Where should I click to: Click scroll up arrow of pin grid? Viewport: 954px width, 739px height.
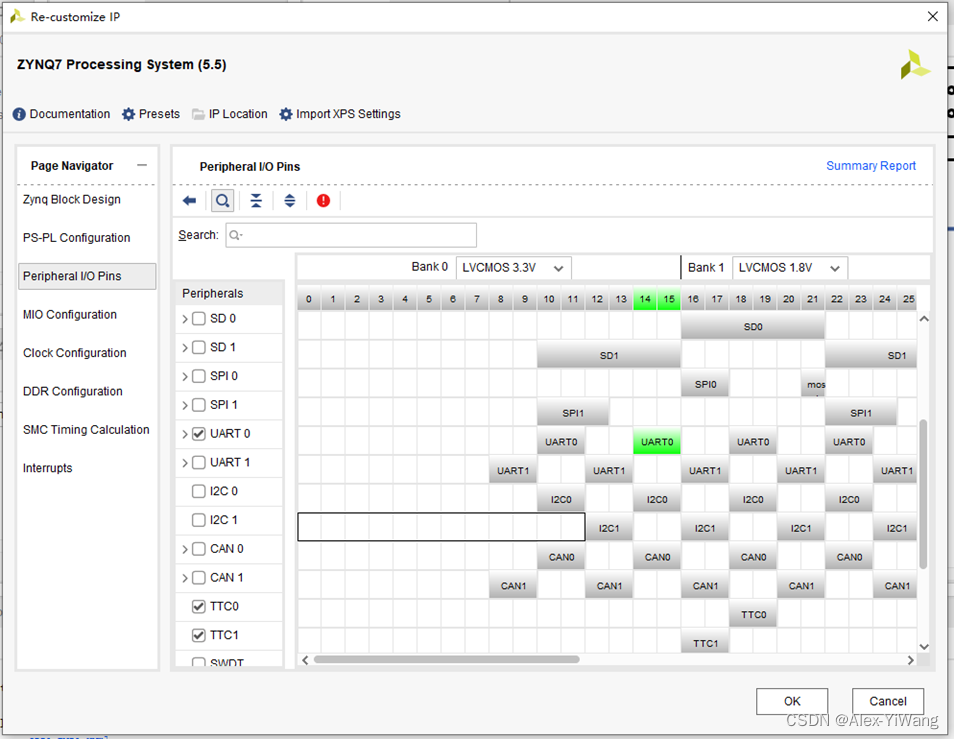[x=924, y=319]
